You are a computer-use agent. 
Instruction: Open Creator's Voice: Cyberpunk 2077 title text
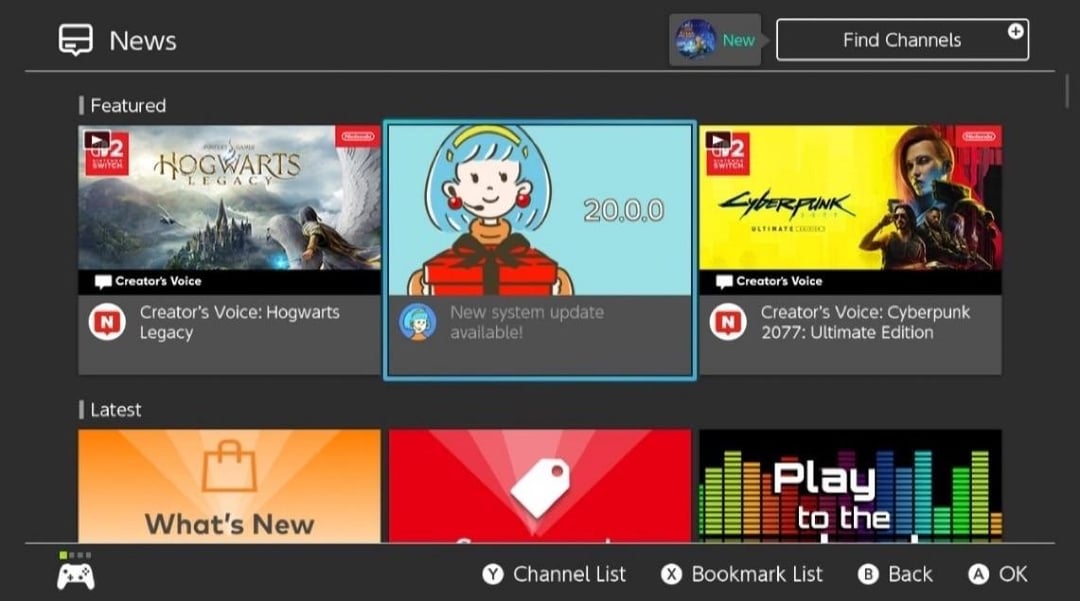pyautogui.click(x=864, y=322)
